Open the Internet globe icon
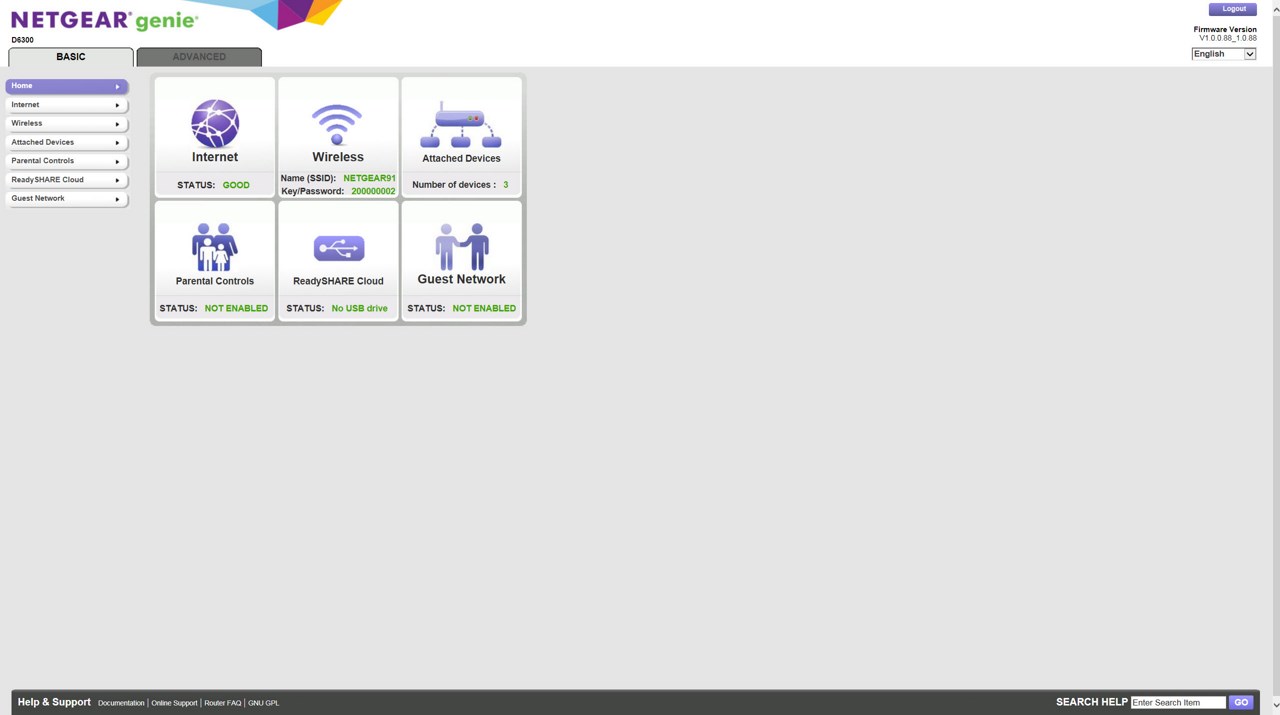The width and height of the screenshot is (1280, 715). 215,124
